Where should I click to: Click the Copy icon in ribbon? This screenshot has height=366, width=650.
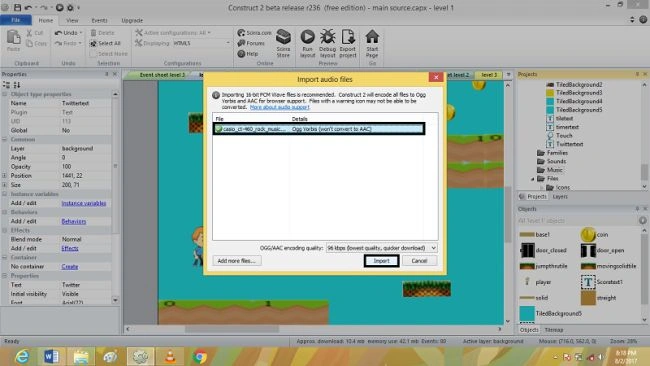pos(29,43)
